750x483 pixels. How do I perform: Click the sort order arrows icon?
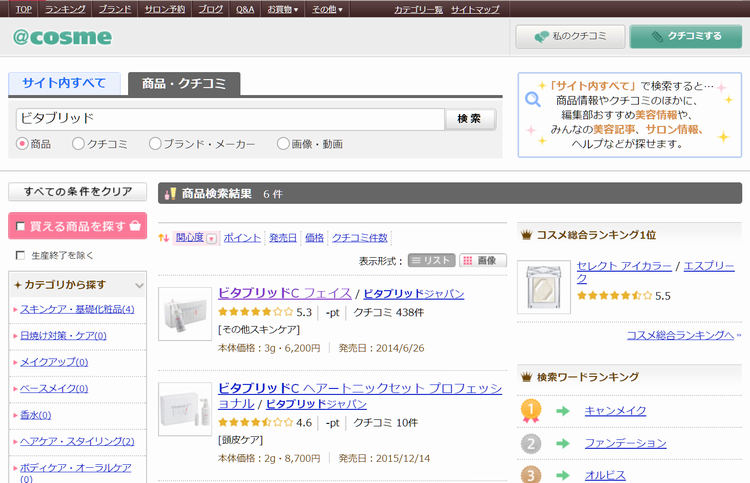point(164,238)
